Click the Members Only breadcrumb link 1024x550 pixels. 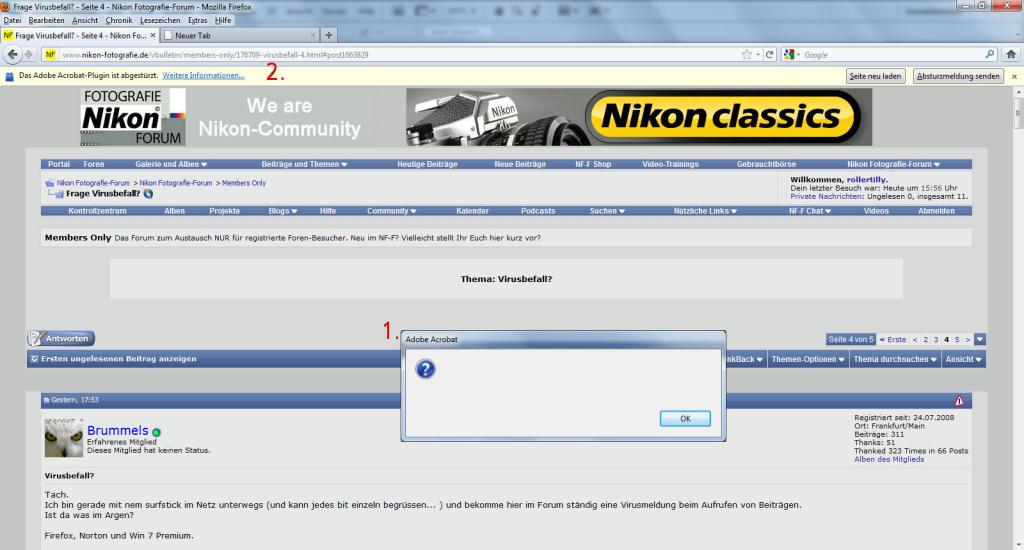[x=244, y=184]
